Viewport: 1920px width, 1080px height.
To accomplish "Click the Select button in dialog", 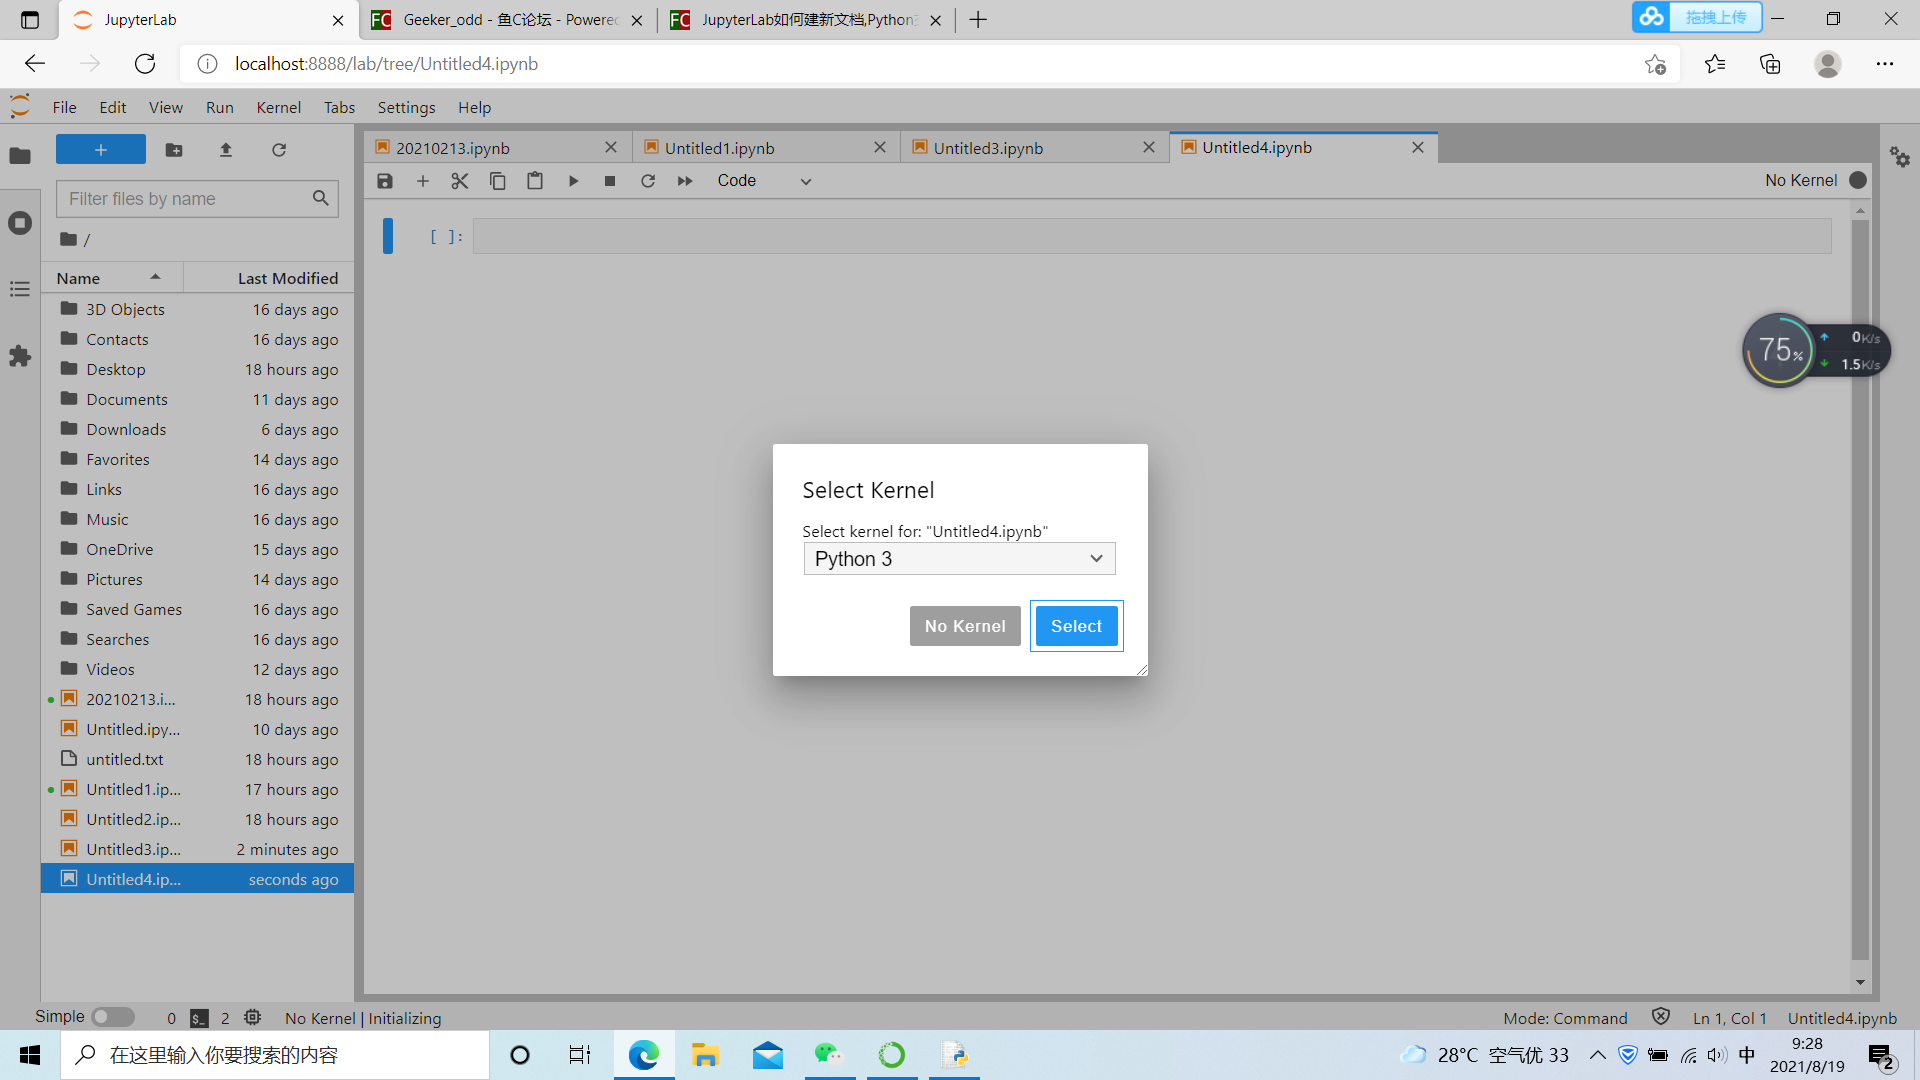I will pos(1076,626).
